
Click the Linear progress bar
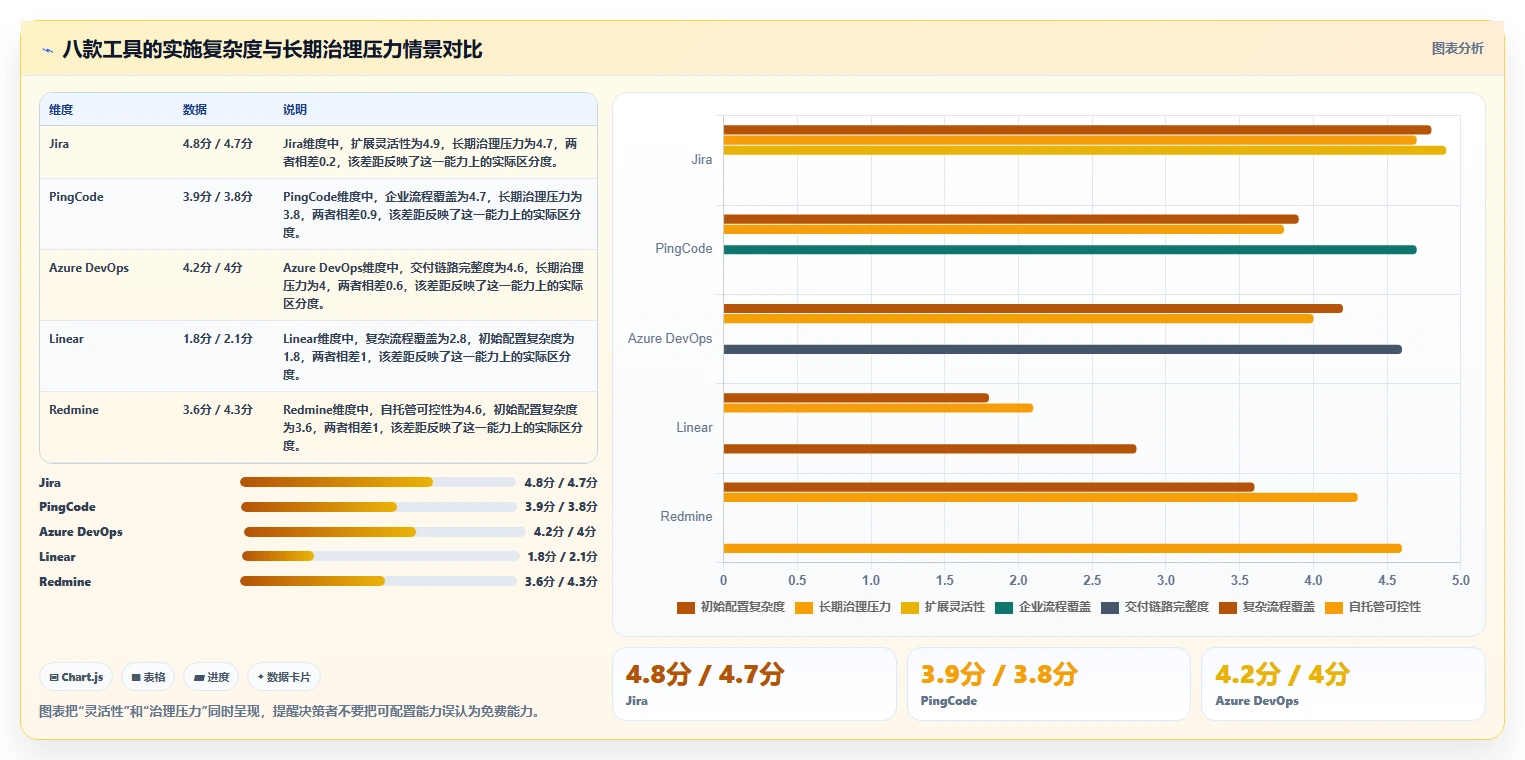[x=381, y=556]
